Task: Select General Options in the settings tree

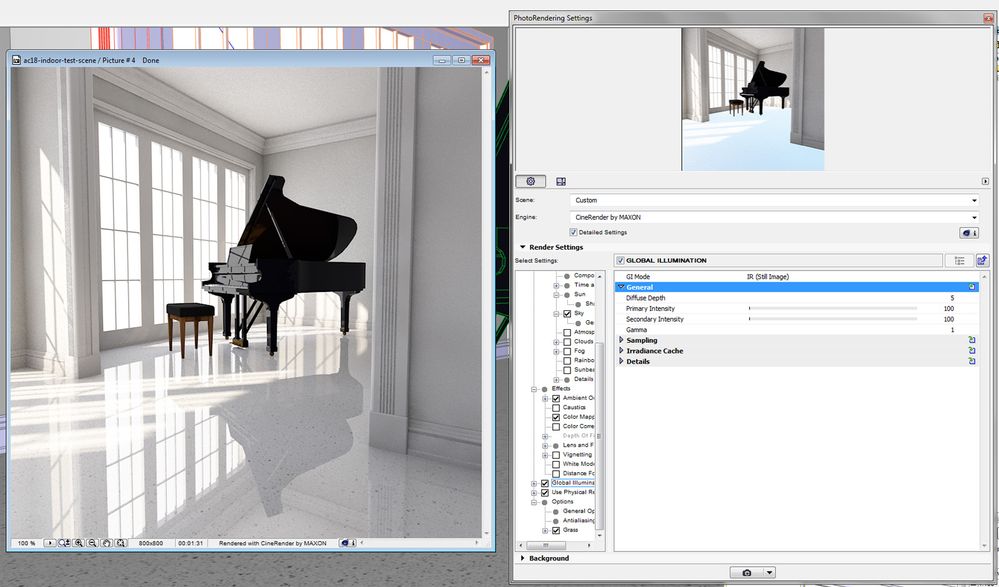Action: (x=579, y=511)
